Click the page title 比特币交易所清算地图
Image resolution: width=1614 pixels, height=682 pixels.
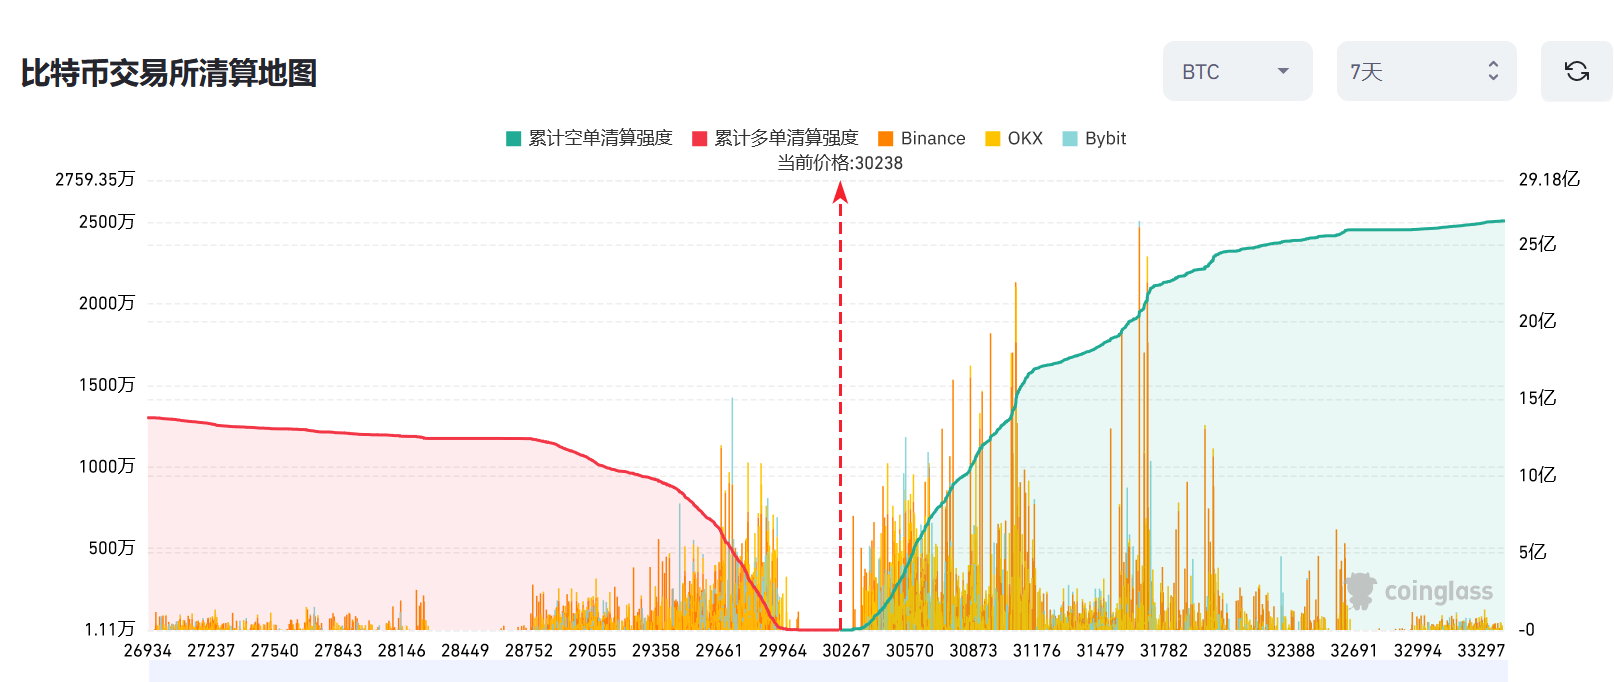[169, 73]
